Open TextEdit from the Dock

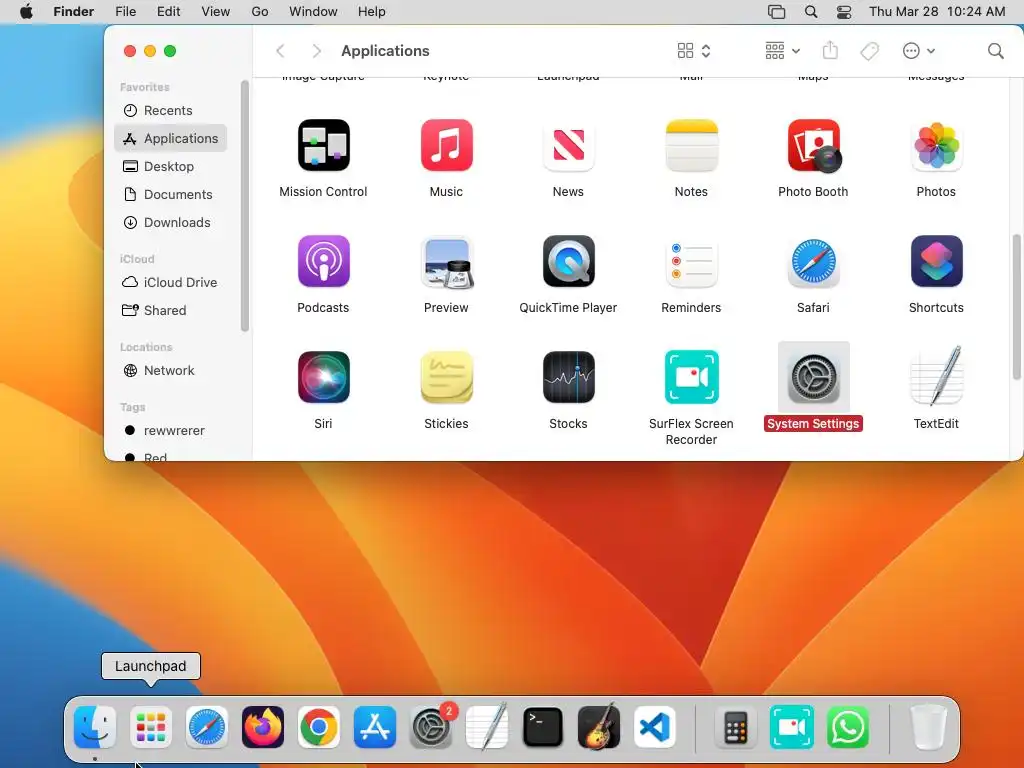[487, 726]
